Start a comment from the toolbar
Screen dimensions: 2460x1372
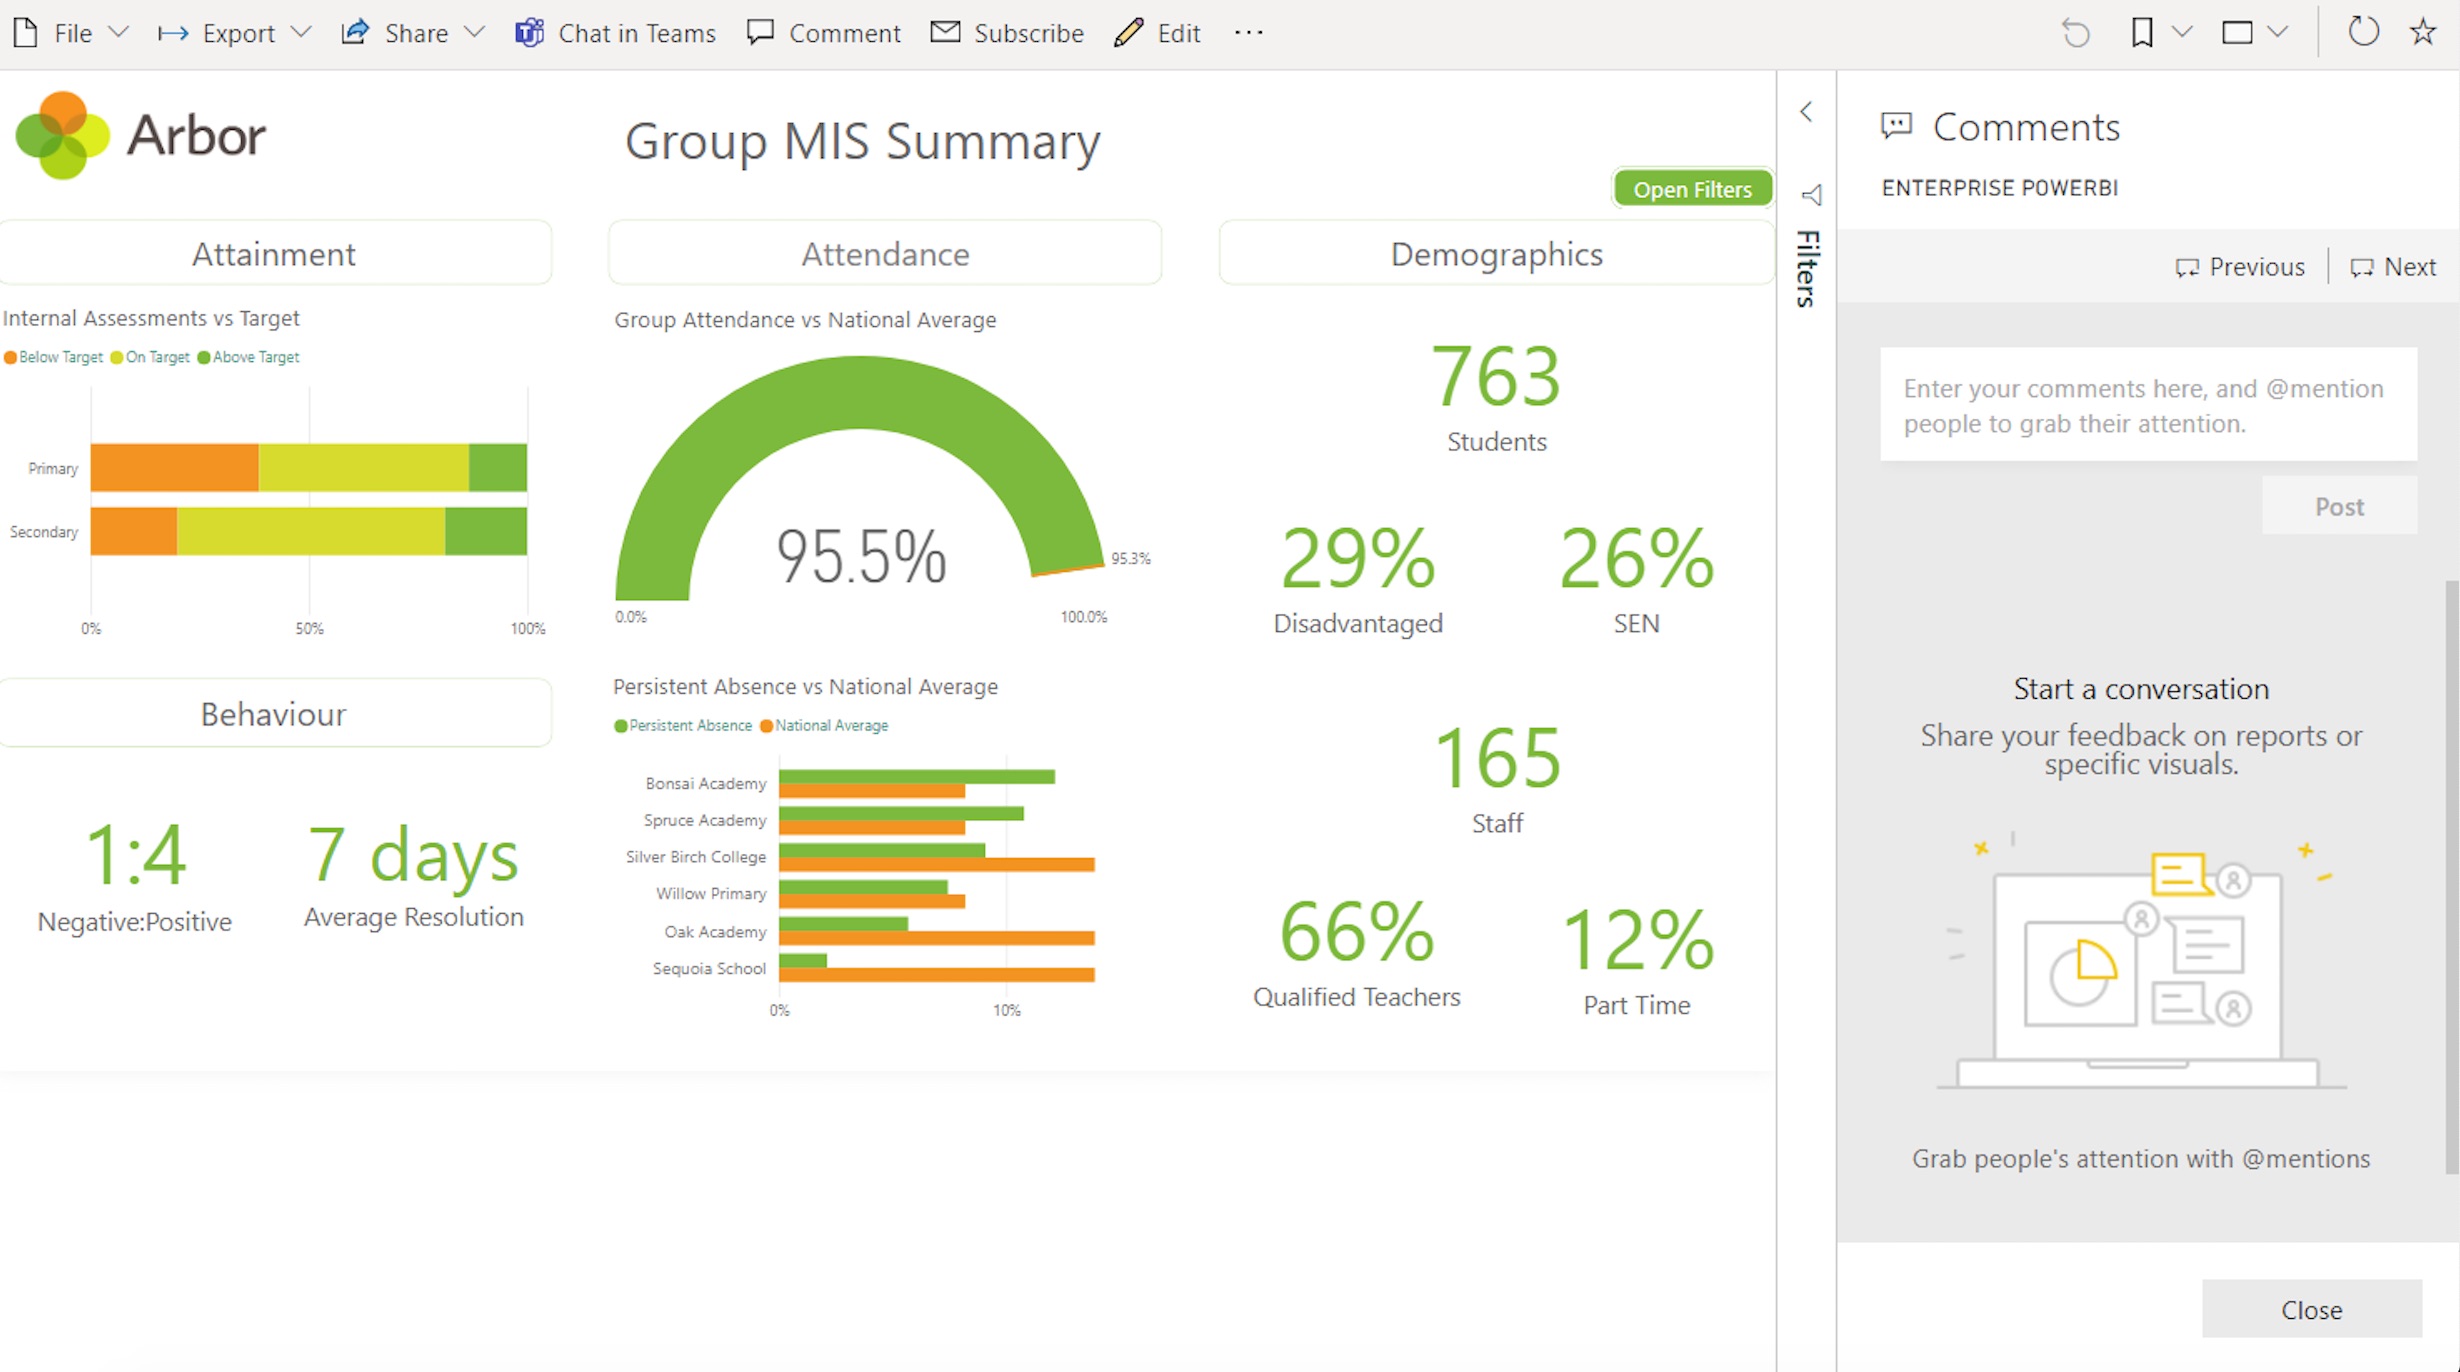coord(823,32)
